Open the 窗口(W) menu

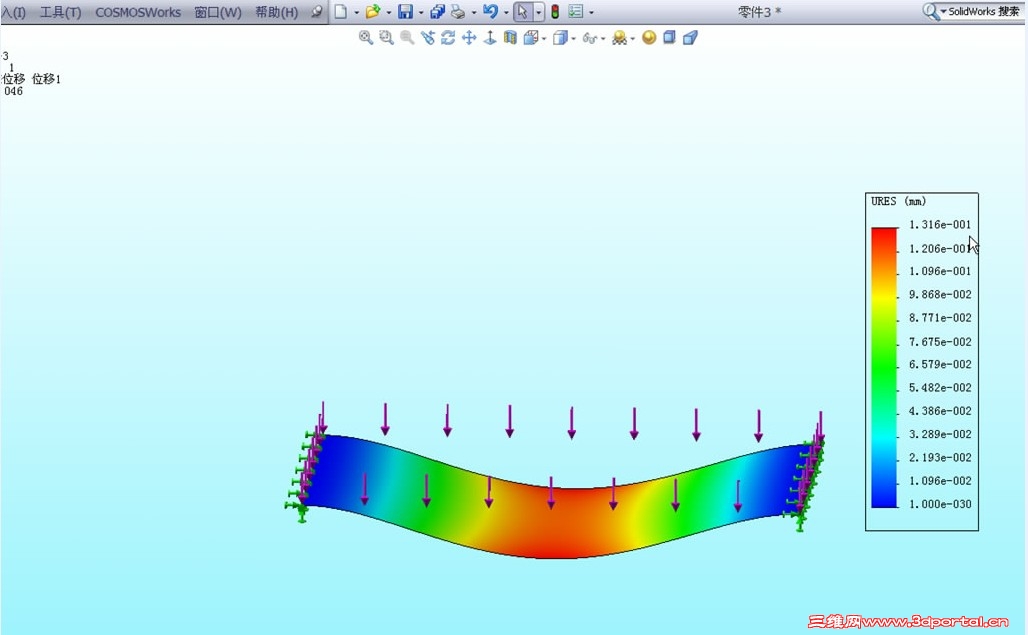[x=218, y=12]
